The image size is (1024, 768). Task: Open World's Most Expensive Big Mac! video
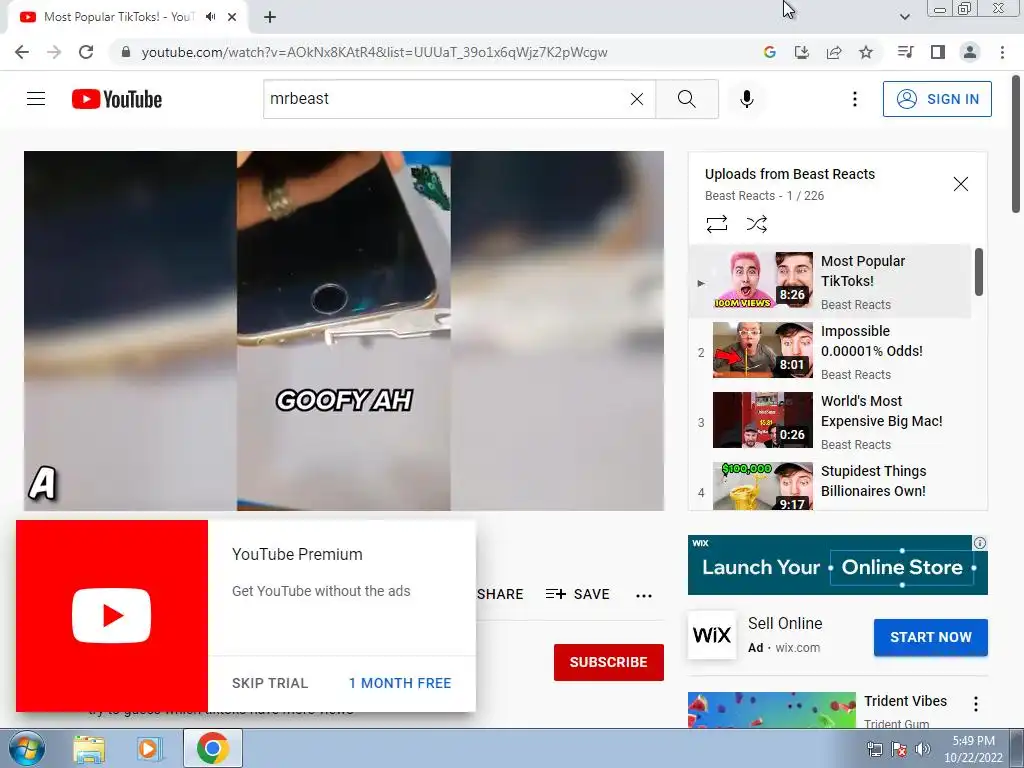[829, 423]
